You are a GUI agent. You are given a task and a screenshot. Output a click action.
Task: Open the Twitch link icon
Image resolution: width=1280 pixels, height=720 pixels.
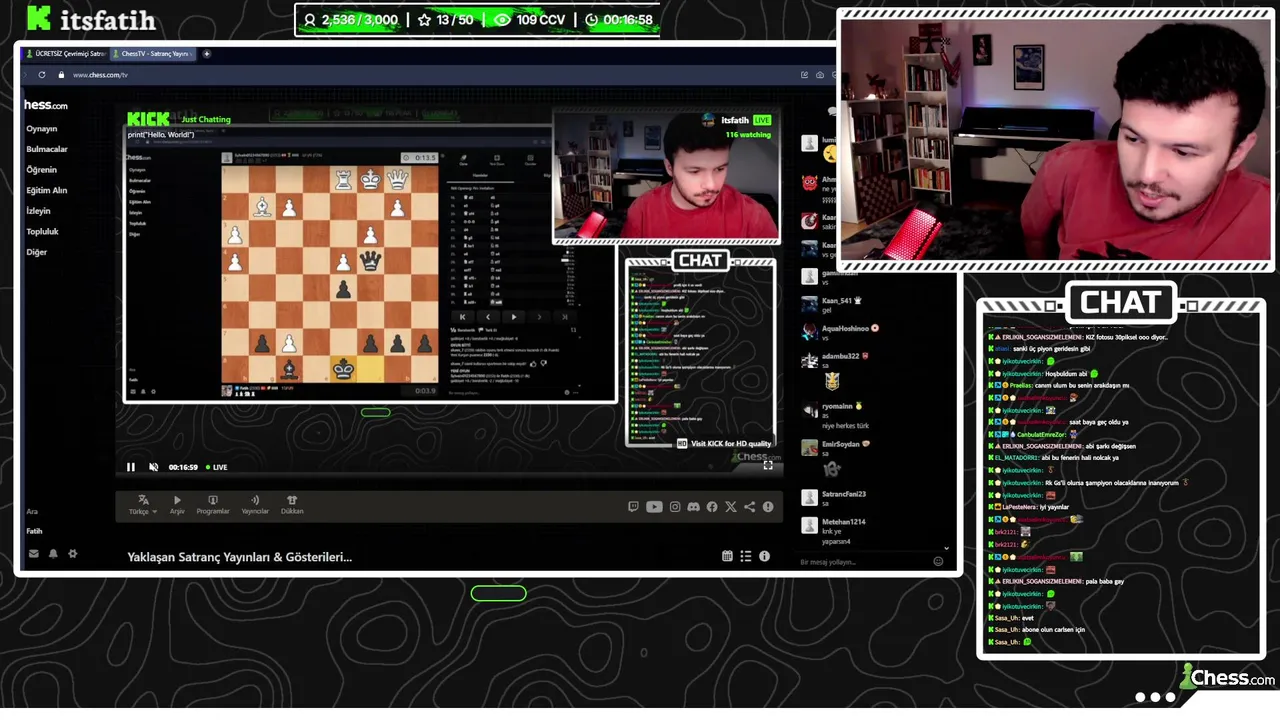(633, 507)
